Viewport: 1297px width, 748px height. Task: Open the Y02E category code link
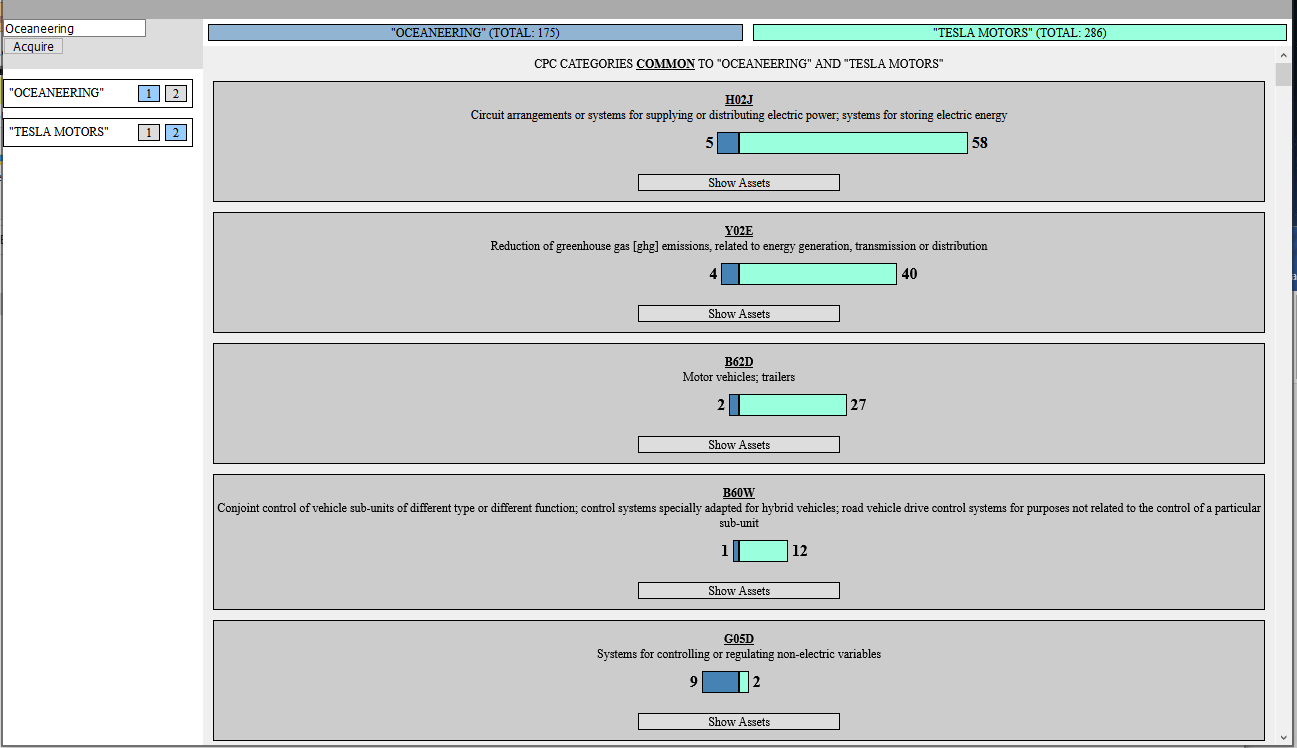click(739, 230)
